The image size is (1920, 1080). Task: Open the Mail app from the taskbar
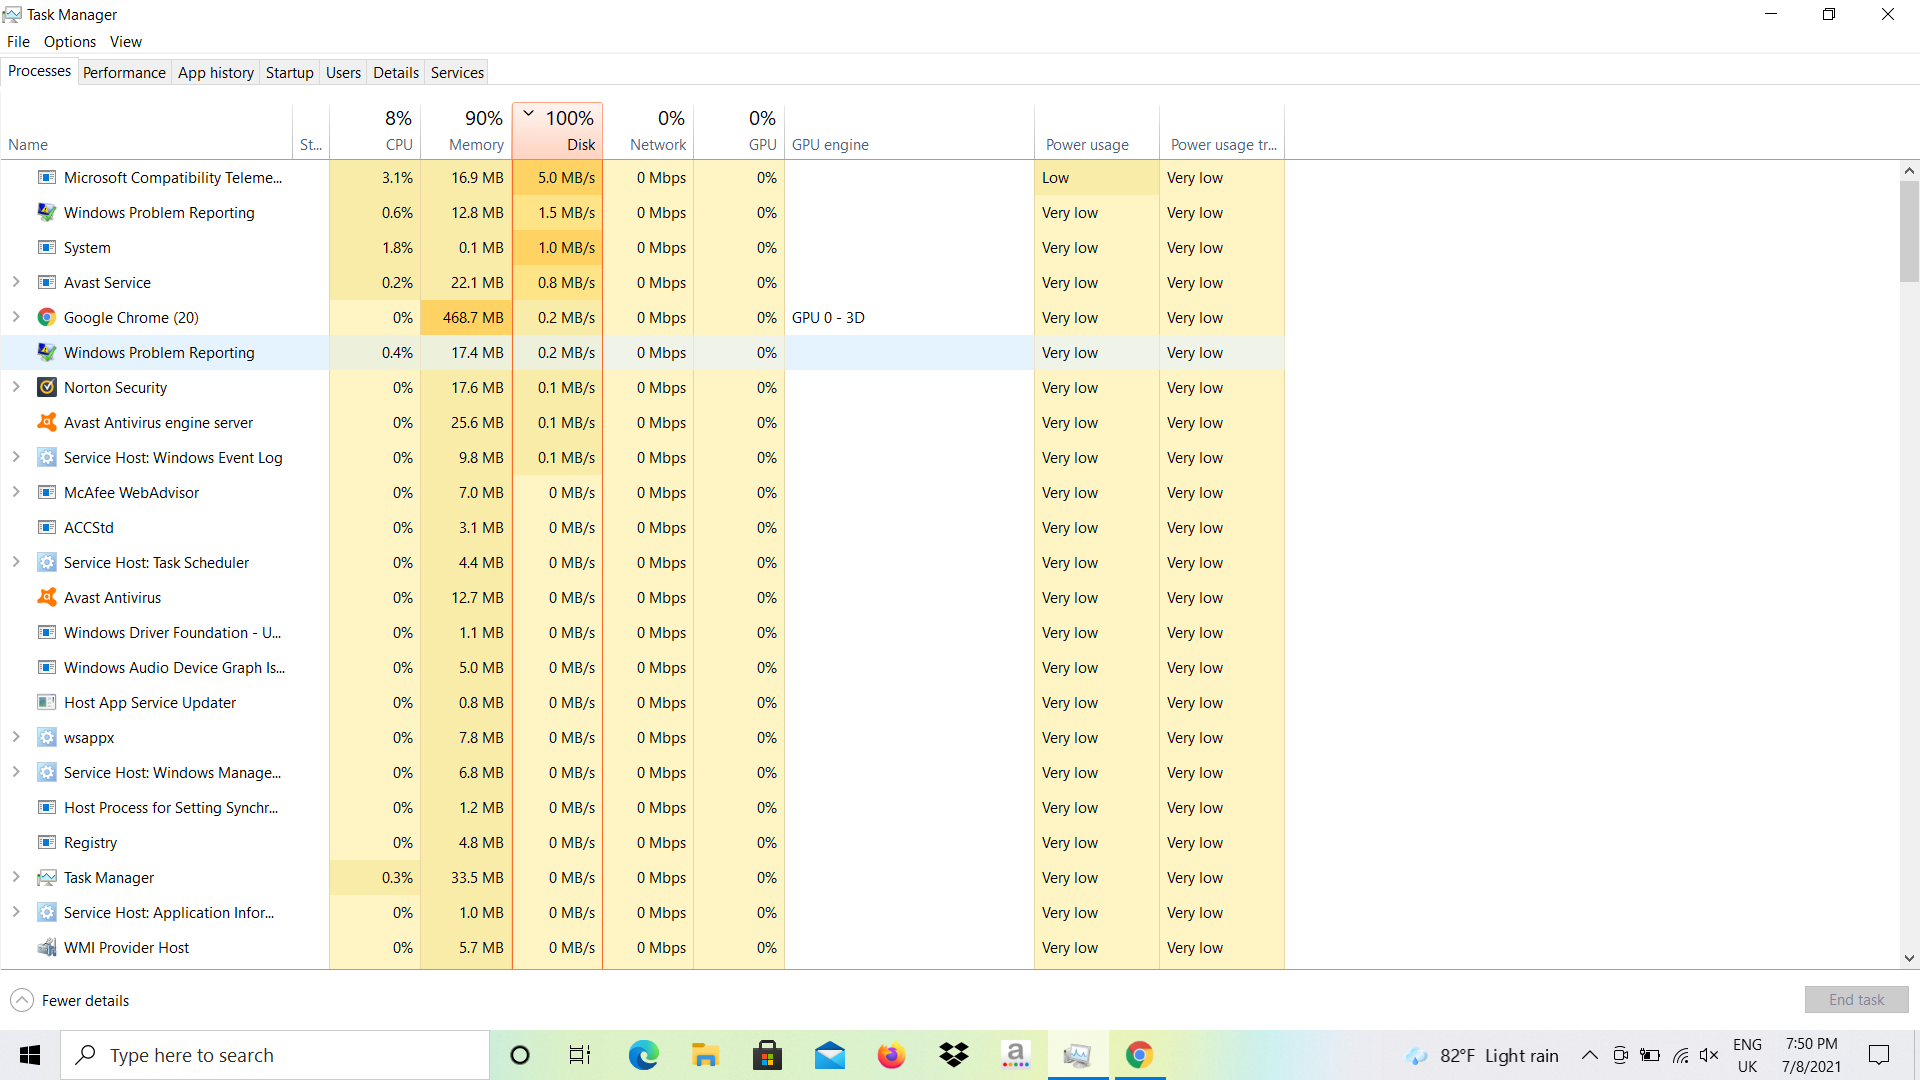pos(829,1055)
